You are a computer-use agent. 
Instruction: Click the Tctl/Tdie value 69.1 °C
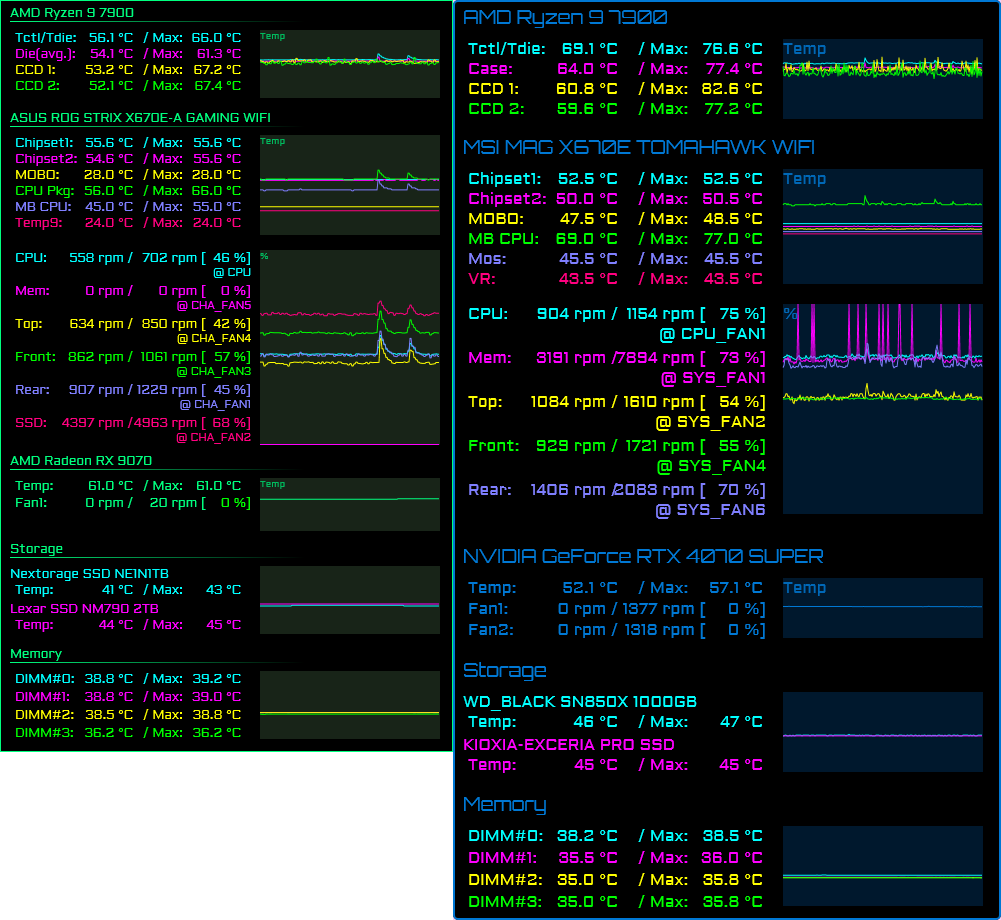tap(589, 49)
